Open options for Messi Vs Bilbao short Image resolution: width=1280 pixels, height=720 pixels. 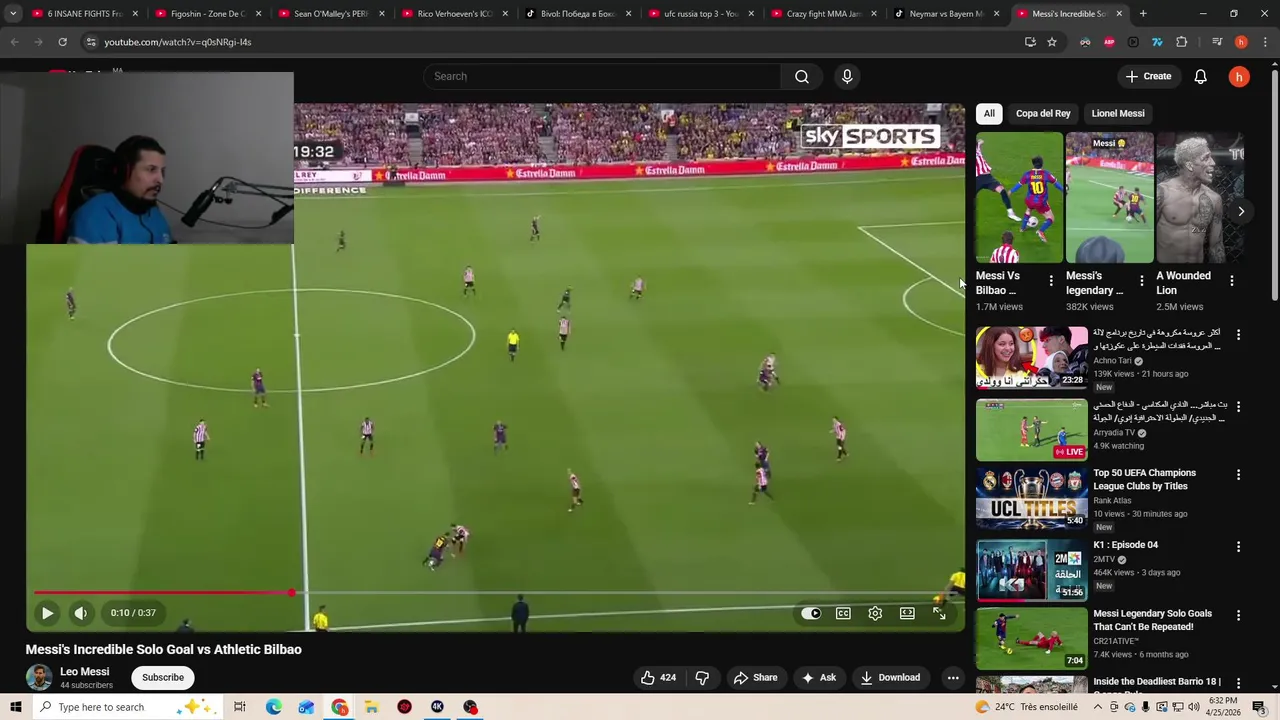1051,281
